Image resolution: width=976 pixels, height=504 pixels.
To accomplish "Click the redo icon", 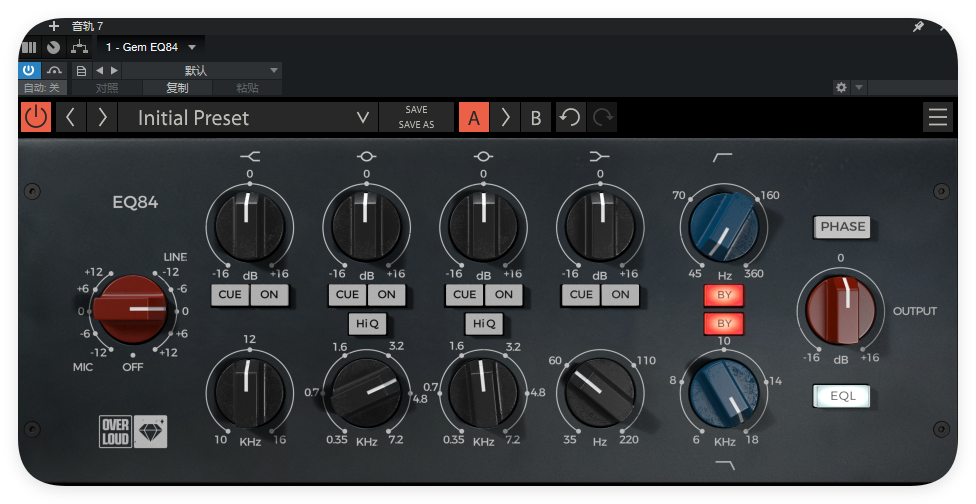I will [603, 117].
